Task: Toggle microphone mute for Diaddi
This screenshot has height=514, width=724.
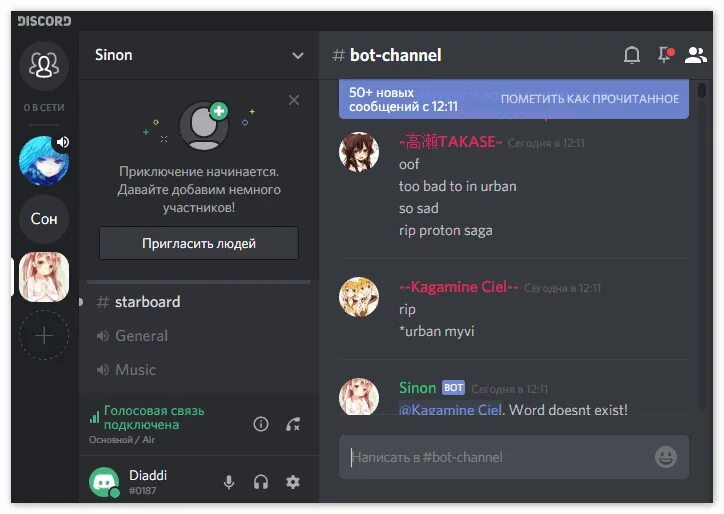Action: [229, 482]
